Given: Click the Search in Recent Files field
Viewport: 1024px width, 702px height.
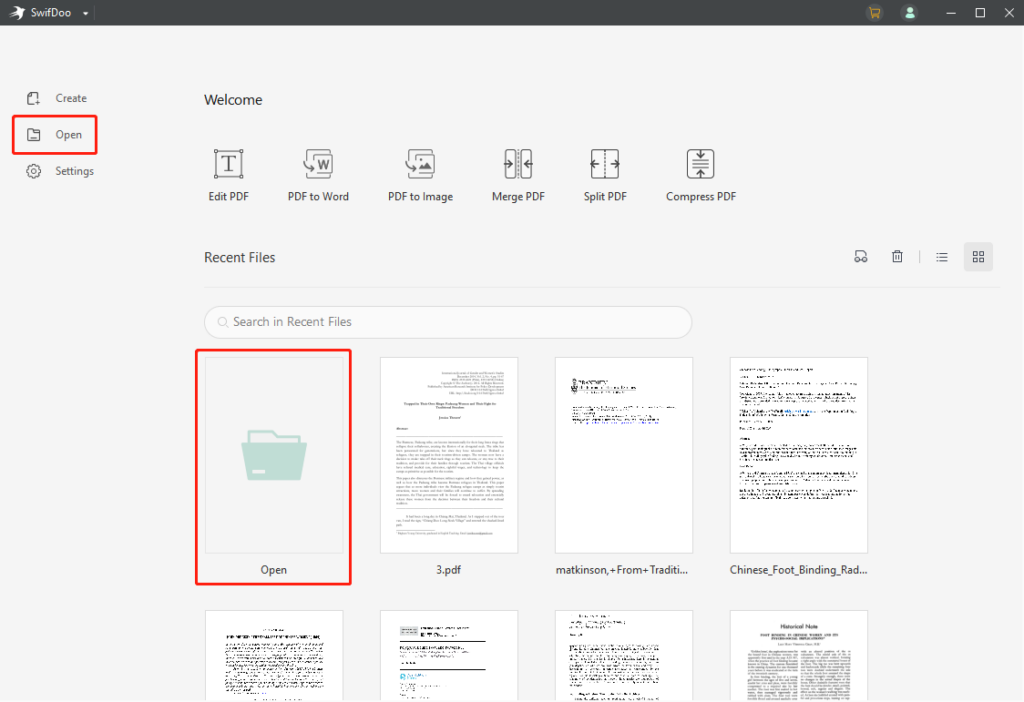Looking at the screenshot, I should pos(447,322).
